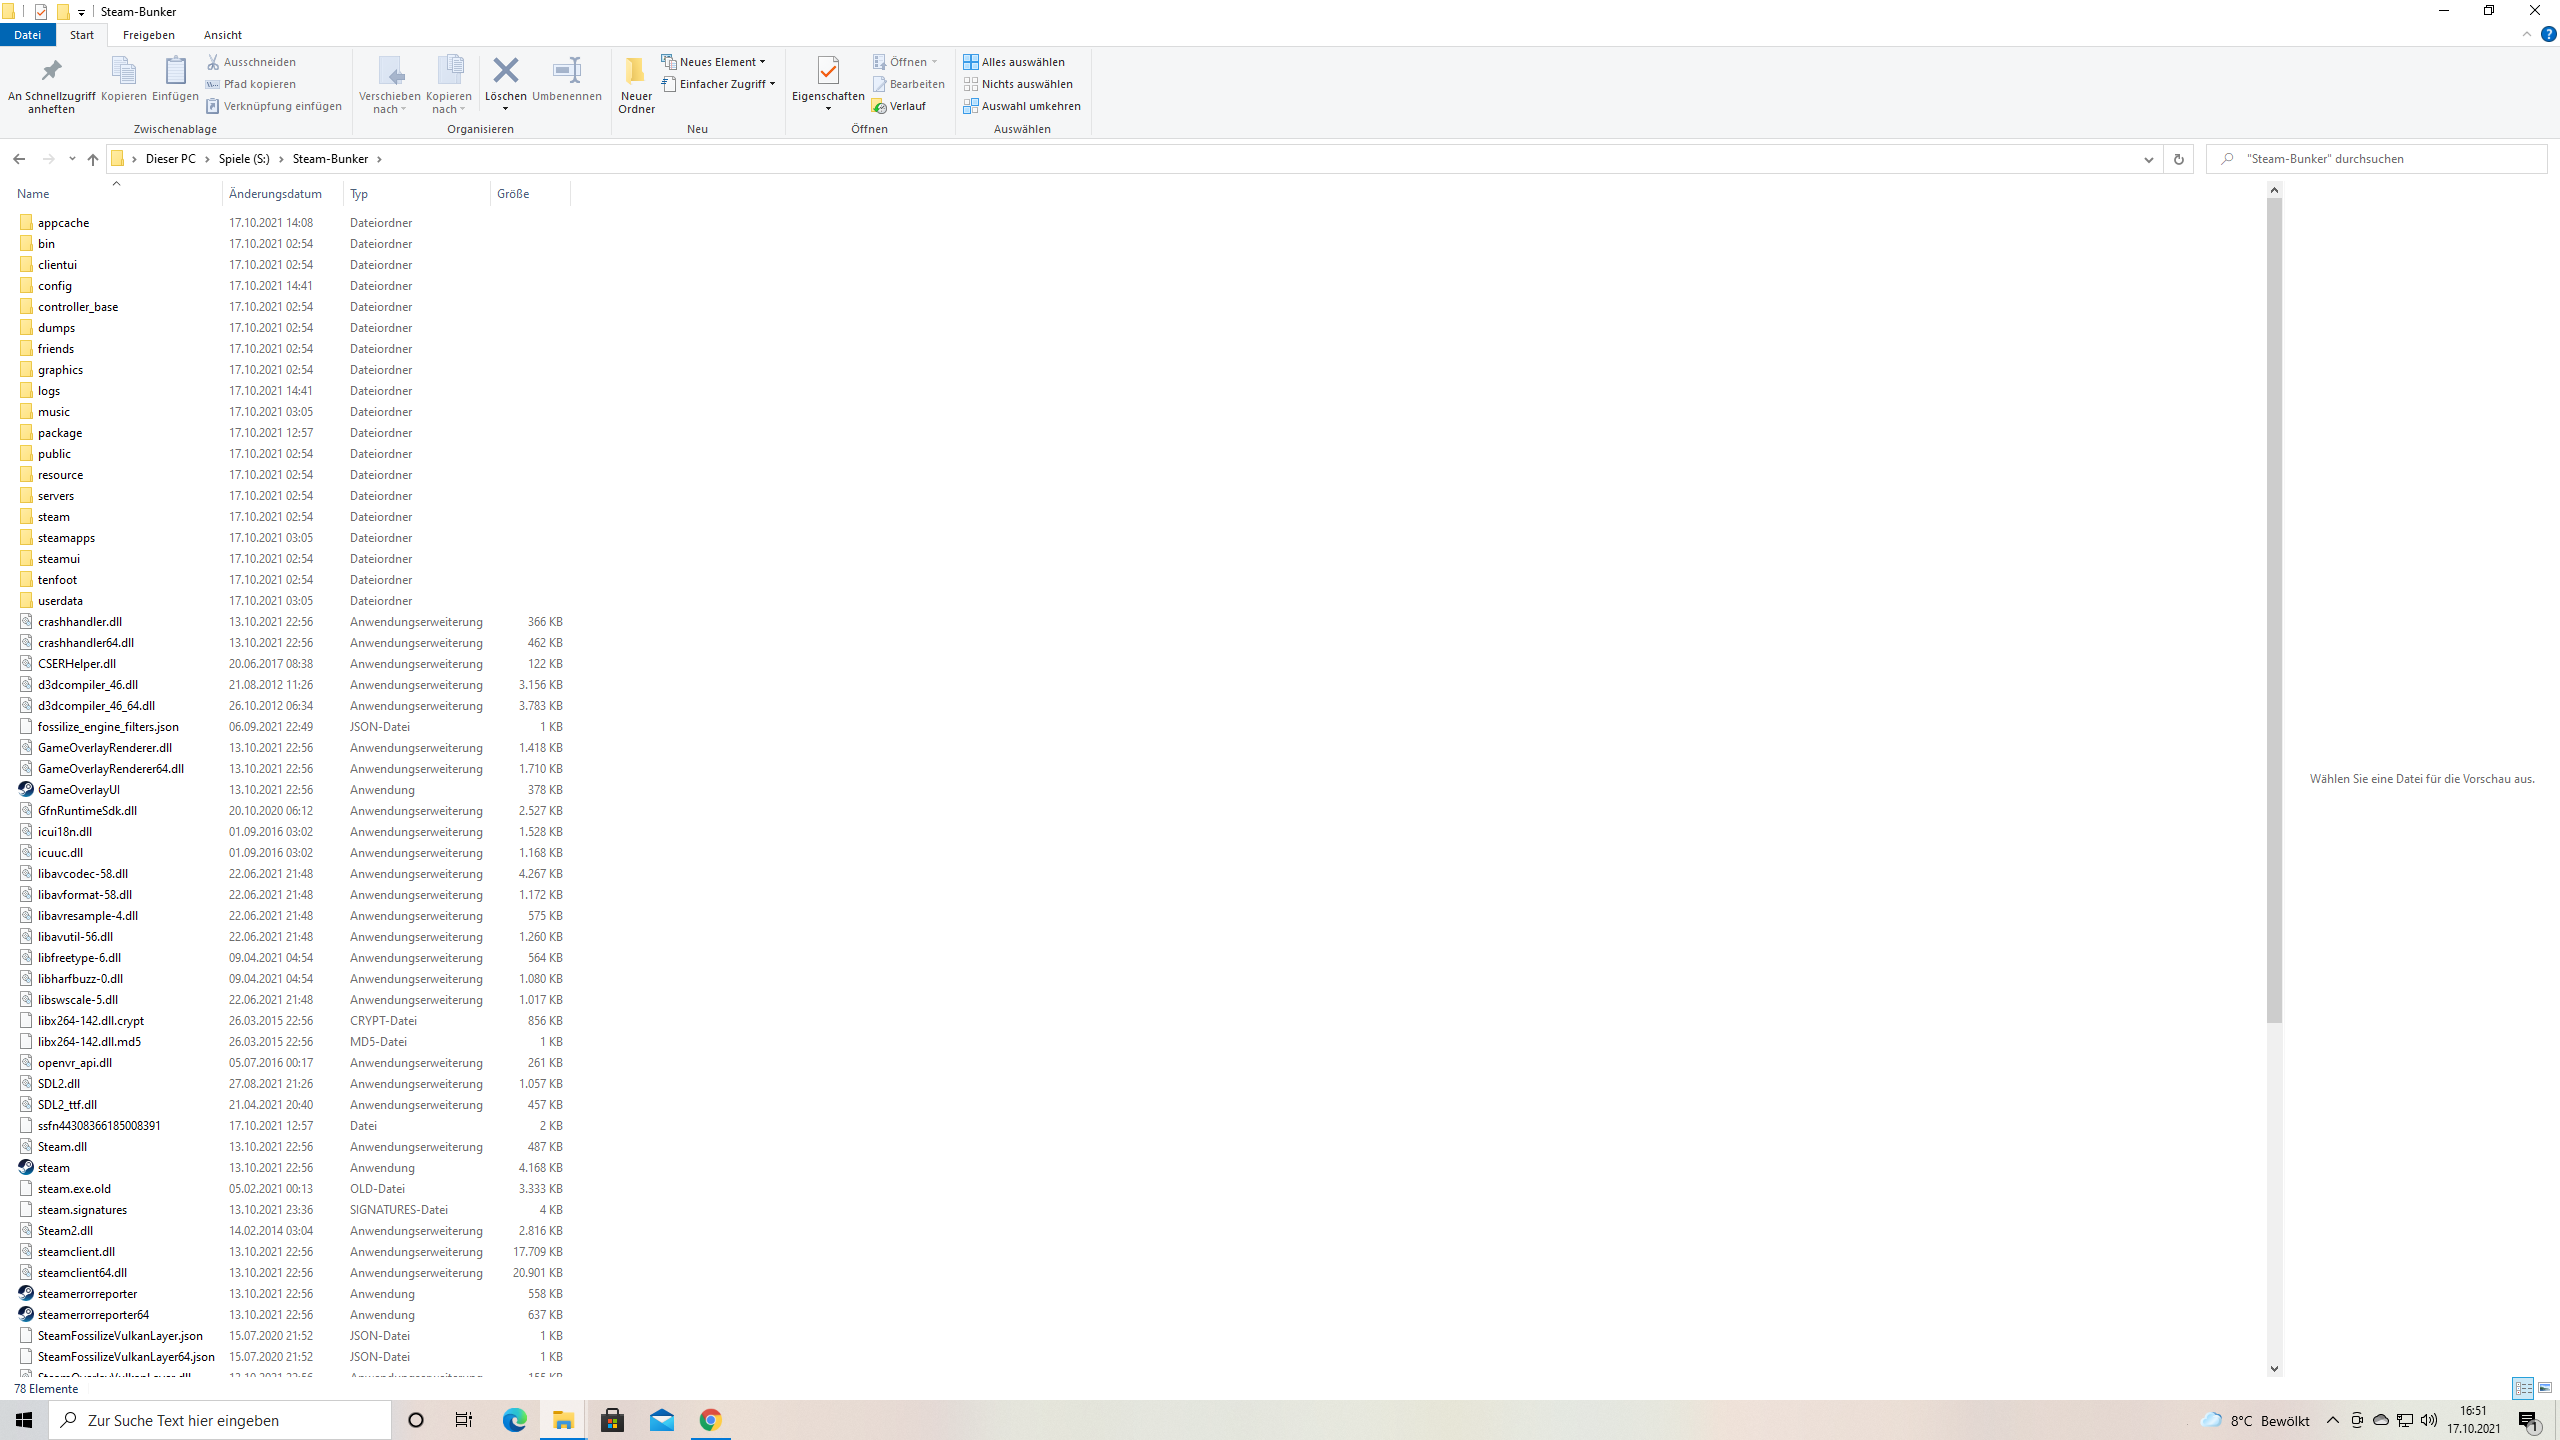This screenshot has width=2560, height=1440.
Task: Click Alles auswählen button
Action: (x=1014, y=62)
